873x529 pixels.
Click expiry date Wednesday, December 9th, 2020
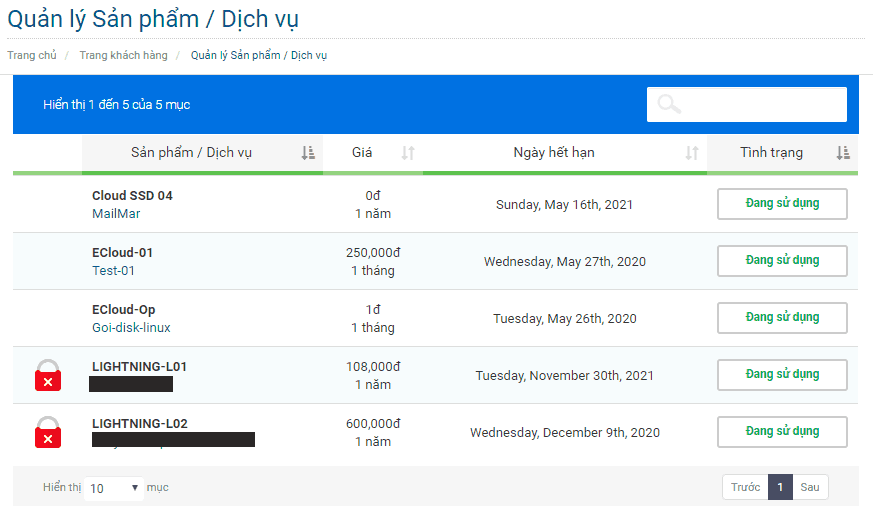[x=565, y=433]
